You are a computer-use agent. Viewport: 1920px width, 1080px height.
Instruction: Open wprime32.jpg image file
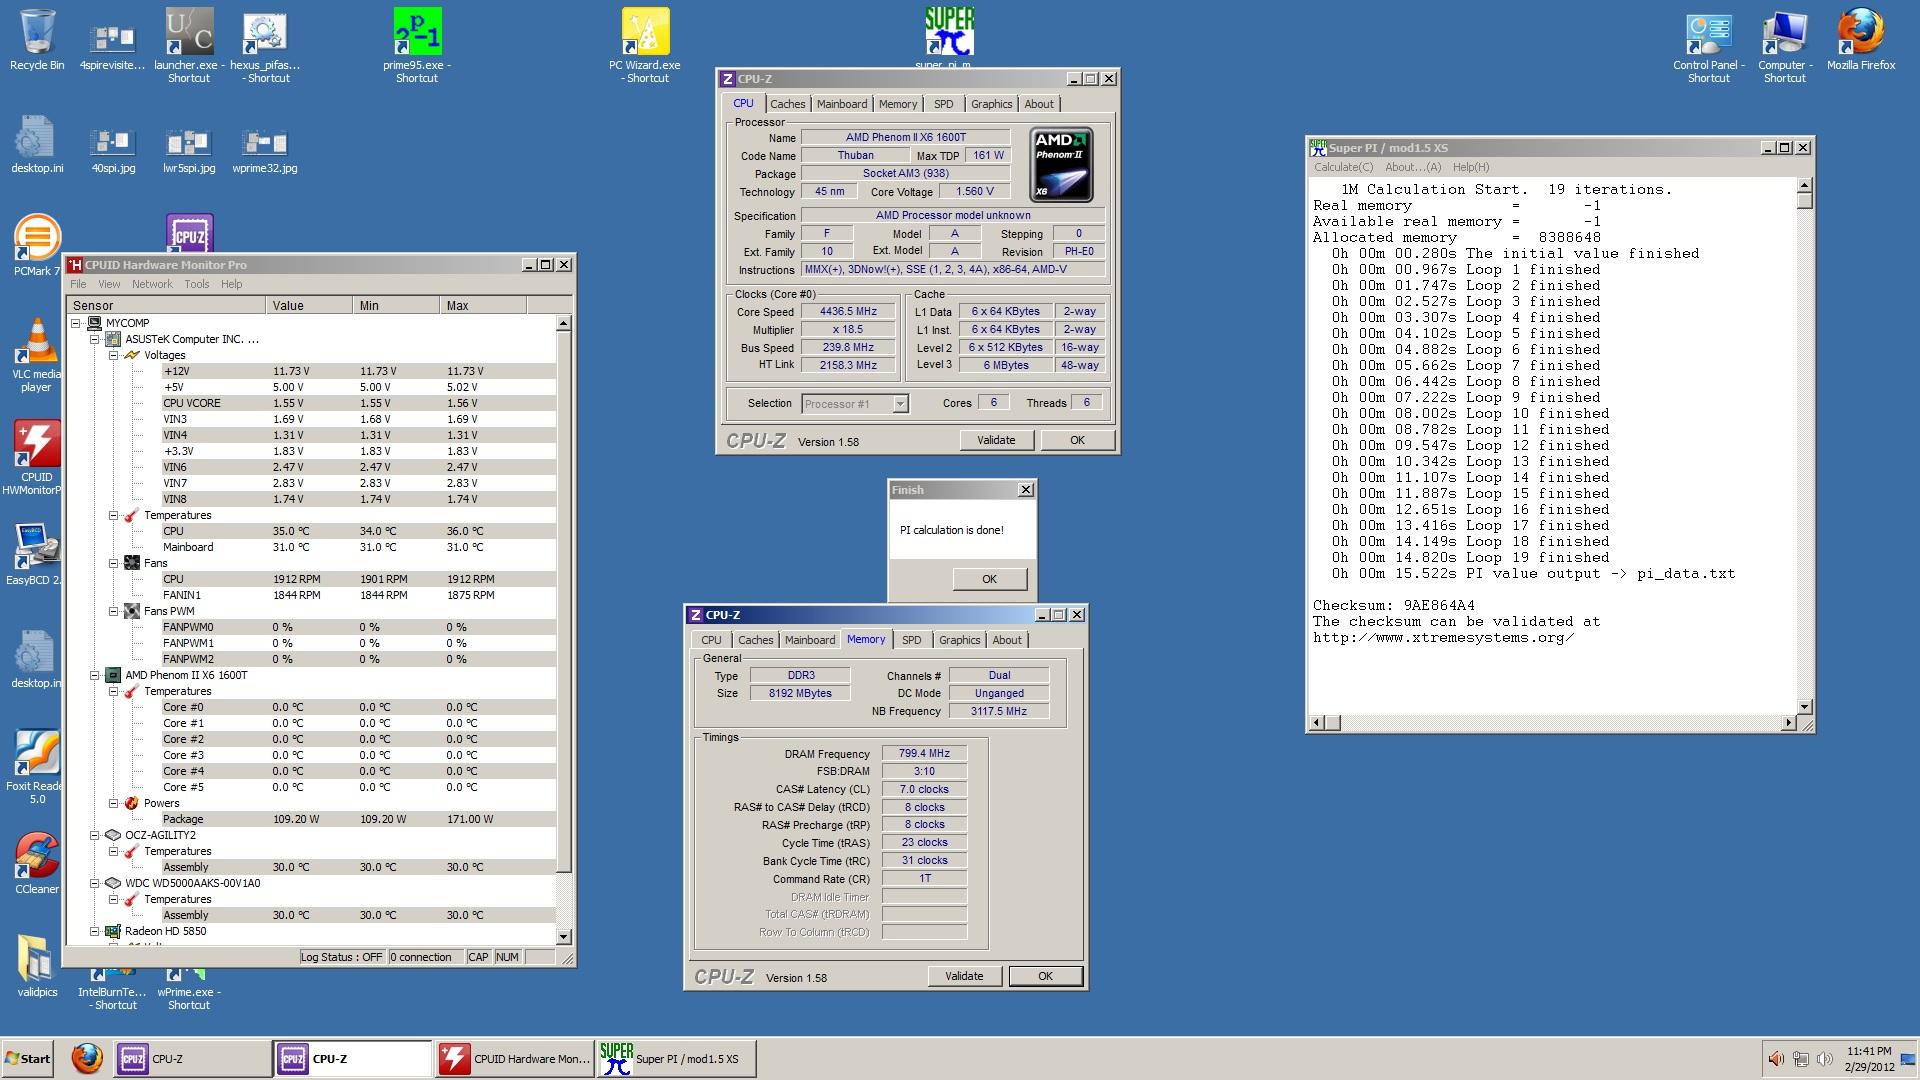(265, 150)
